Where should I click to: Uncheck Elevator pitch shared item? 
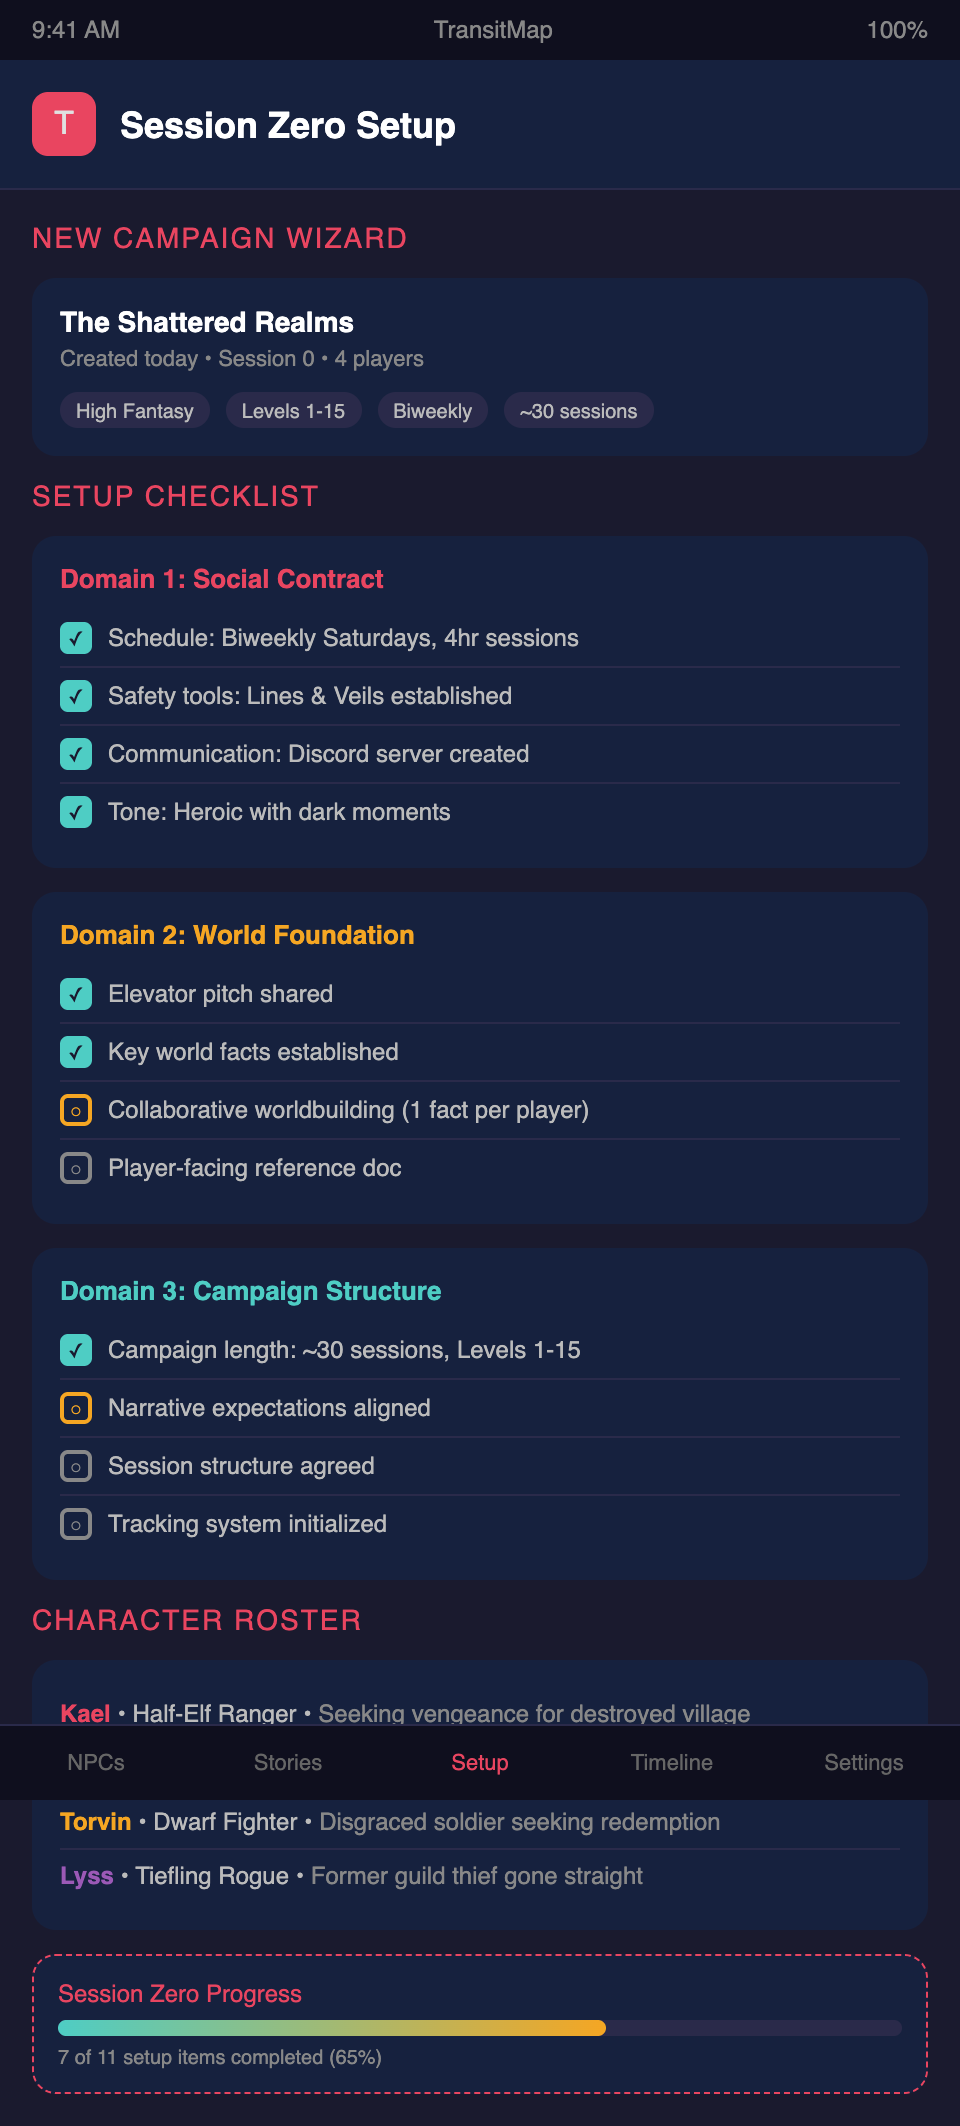76,994
